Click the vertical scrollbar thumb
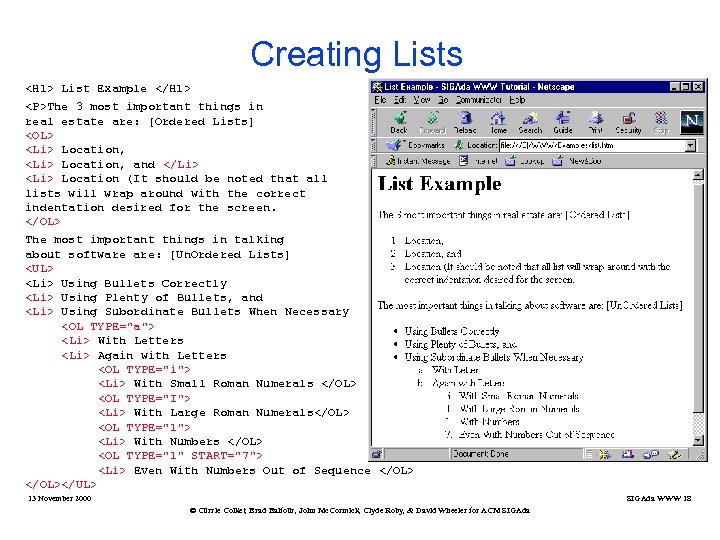The width and height of the screenshot is (720, 540). click(x=698, y=297)
